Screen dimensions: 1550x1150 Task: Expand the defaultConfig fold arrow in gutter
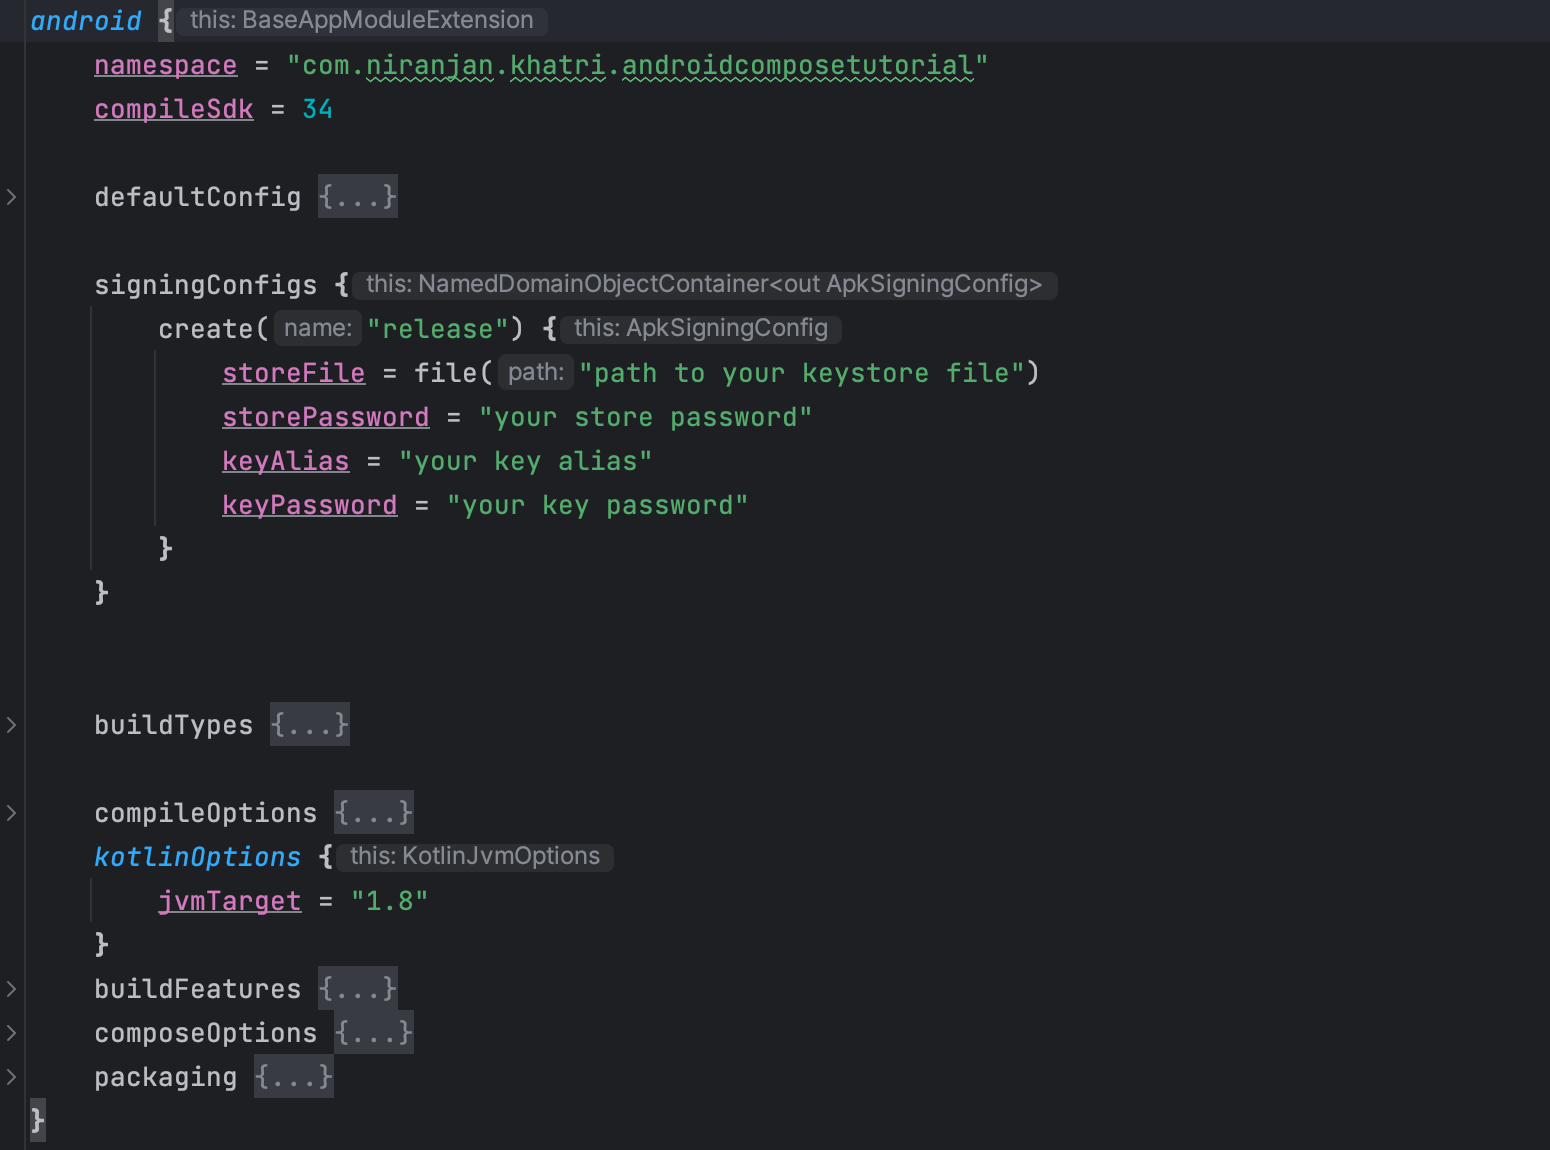11,197
